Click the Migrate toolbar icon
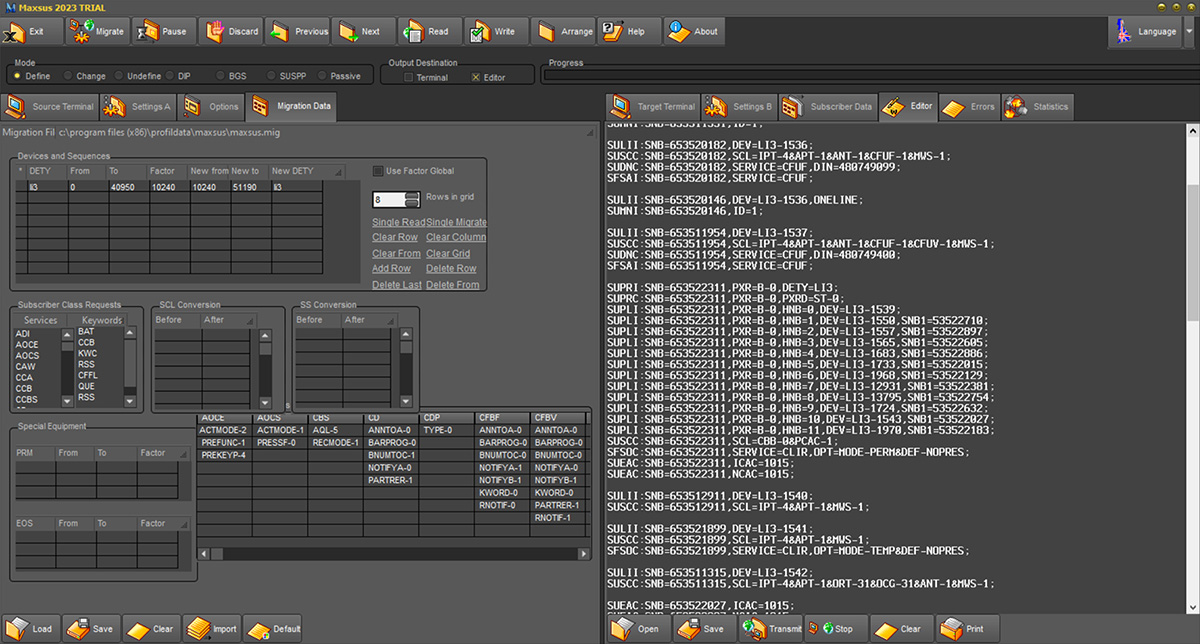1200x644 pixels. click(x=80, y=31)
